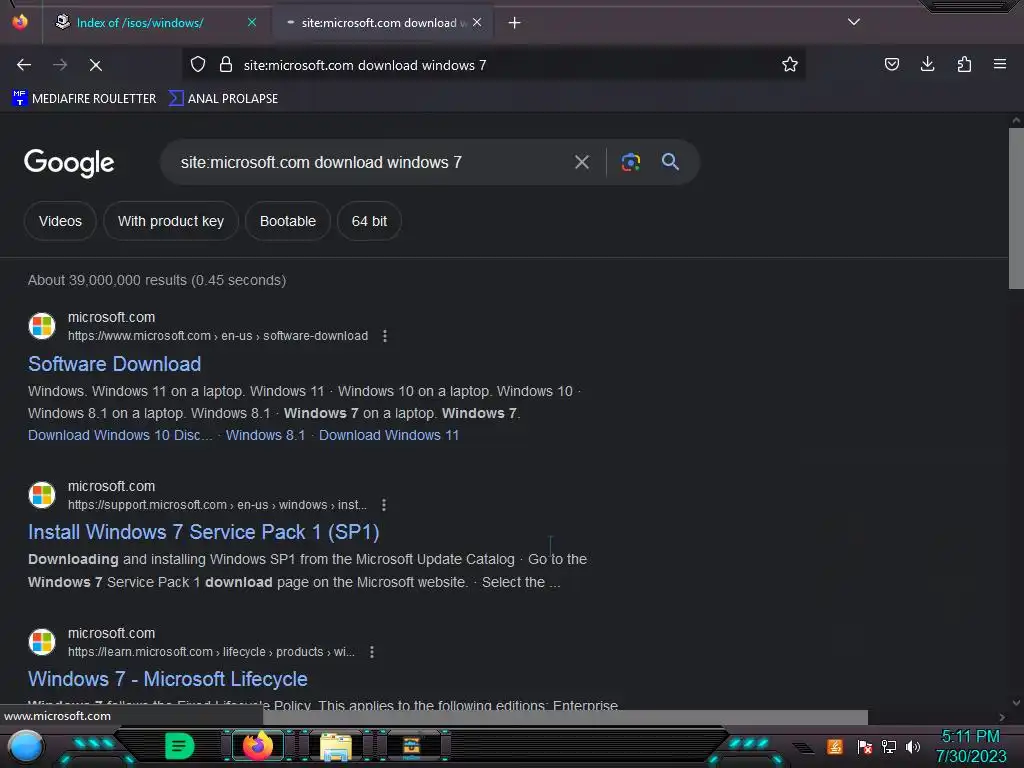Click the vertical page scrollbar thumb
Screen dimensions: 1024x768
pyautogui.click(x=1016, y=208)
